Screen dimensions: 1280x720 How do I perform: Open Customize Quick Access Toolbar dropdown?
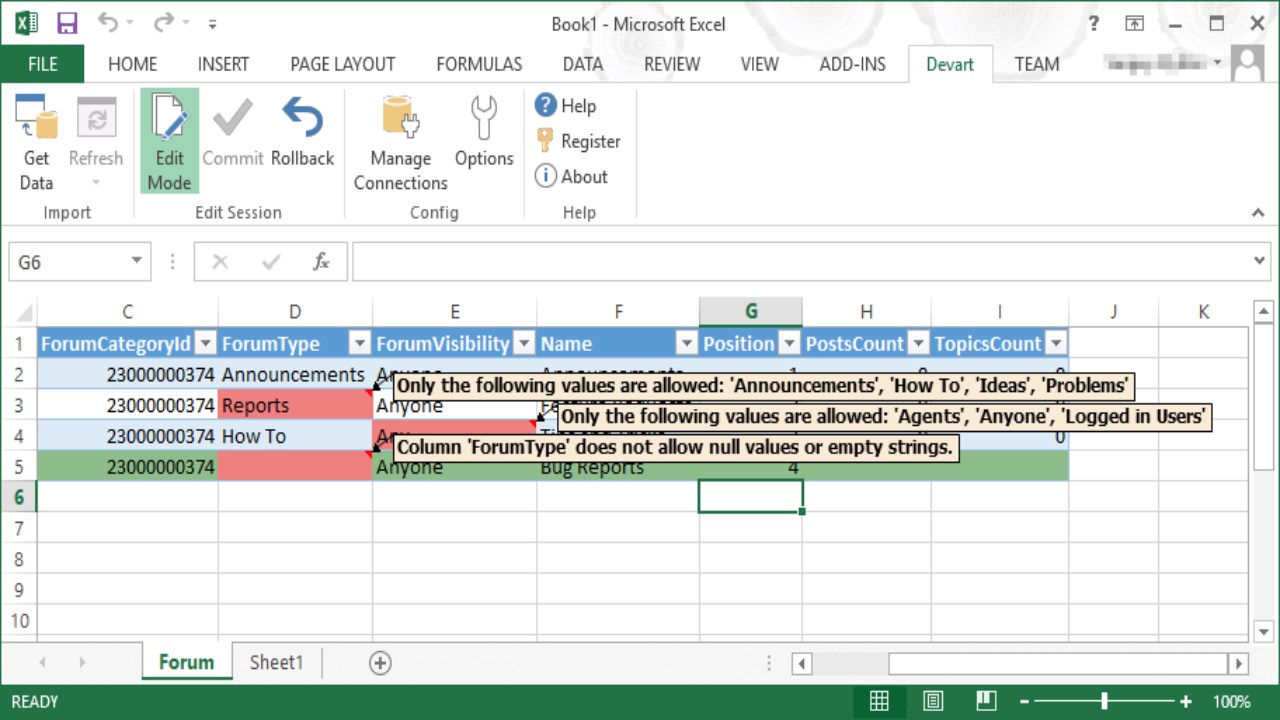tap(212, 24)
